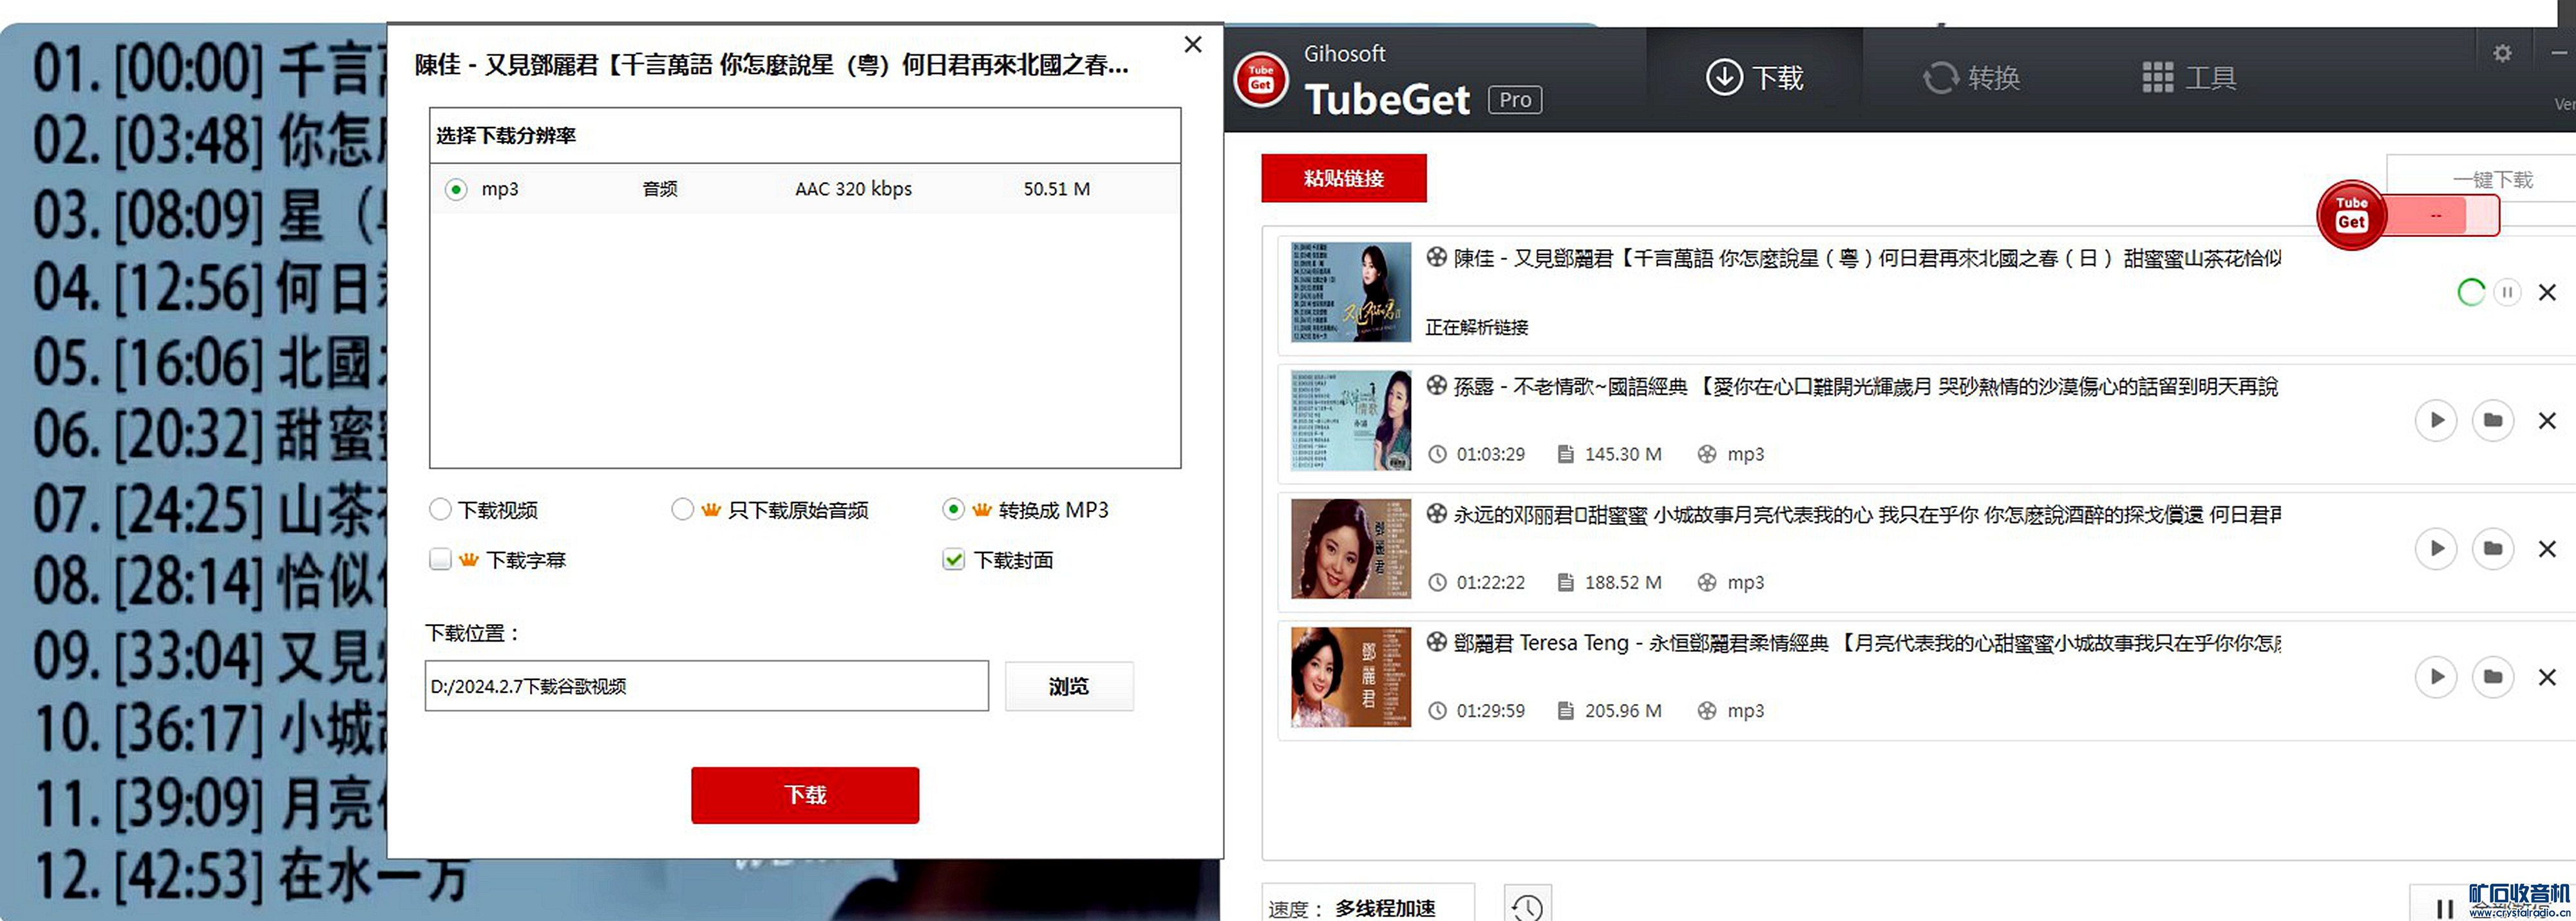The width and height of the screenshot is (2576, 921).
Task: Switch to the 转换 tab
Action: pyautogui.click(x=1972, y=78)
